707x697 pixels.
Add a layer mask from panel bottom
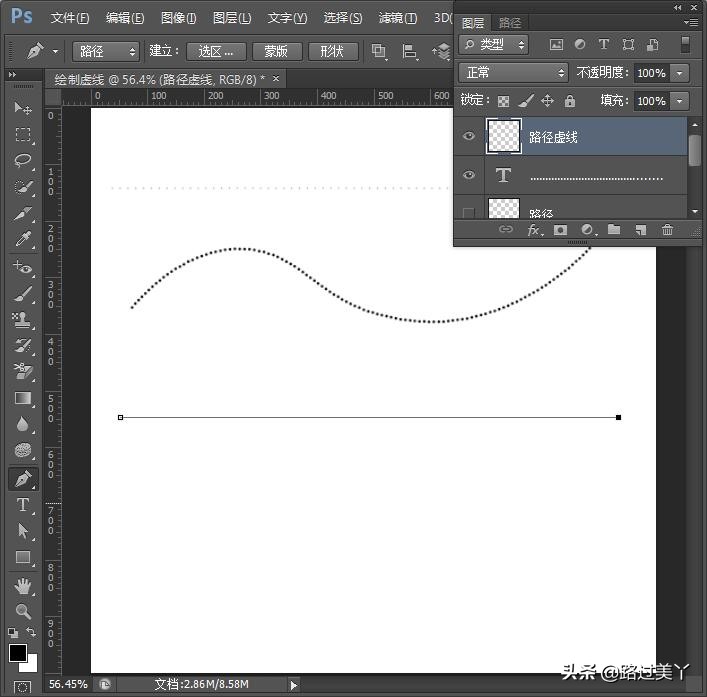click(x=560, y=230)
